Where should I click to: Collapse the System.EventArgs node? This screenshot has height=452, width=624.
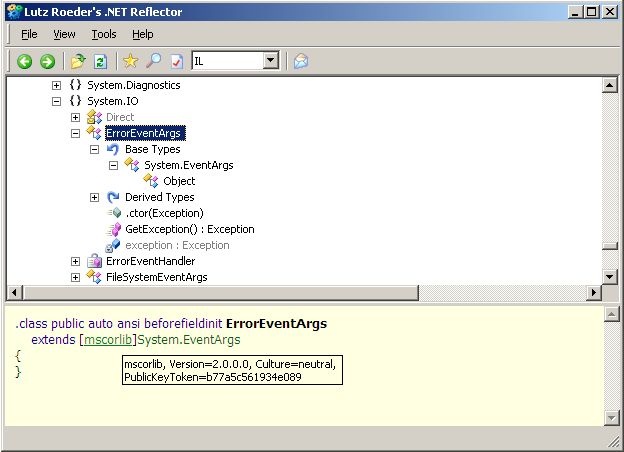113,166
